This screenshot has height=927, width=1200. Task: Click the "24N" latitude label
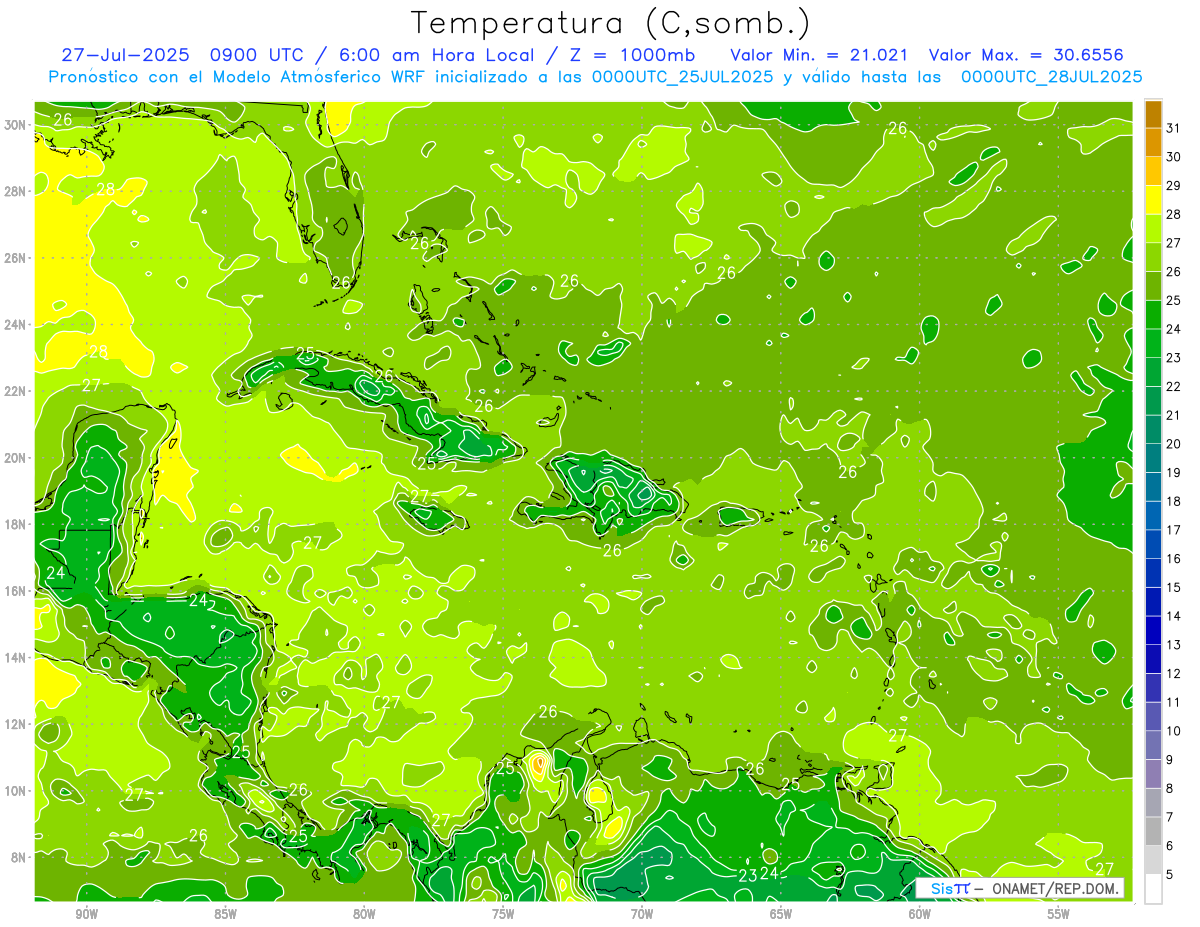point(16,325)
